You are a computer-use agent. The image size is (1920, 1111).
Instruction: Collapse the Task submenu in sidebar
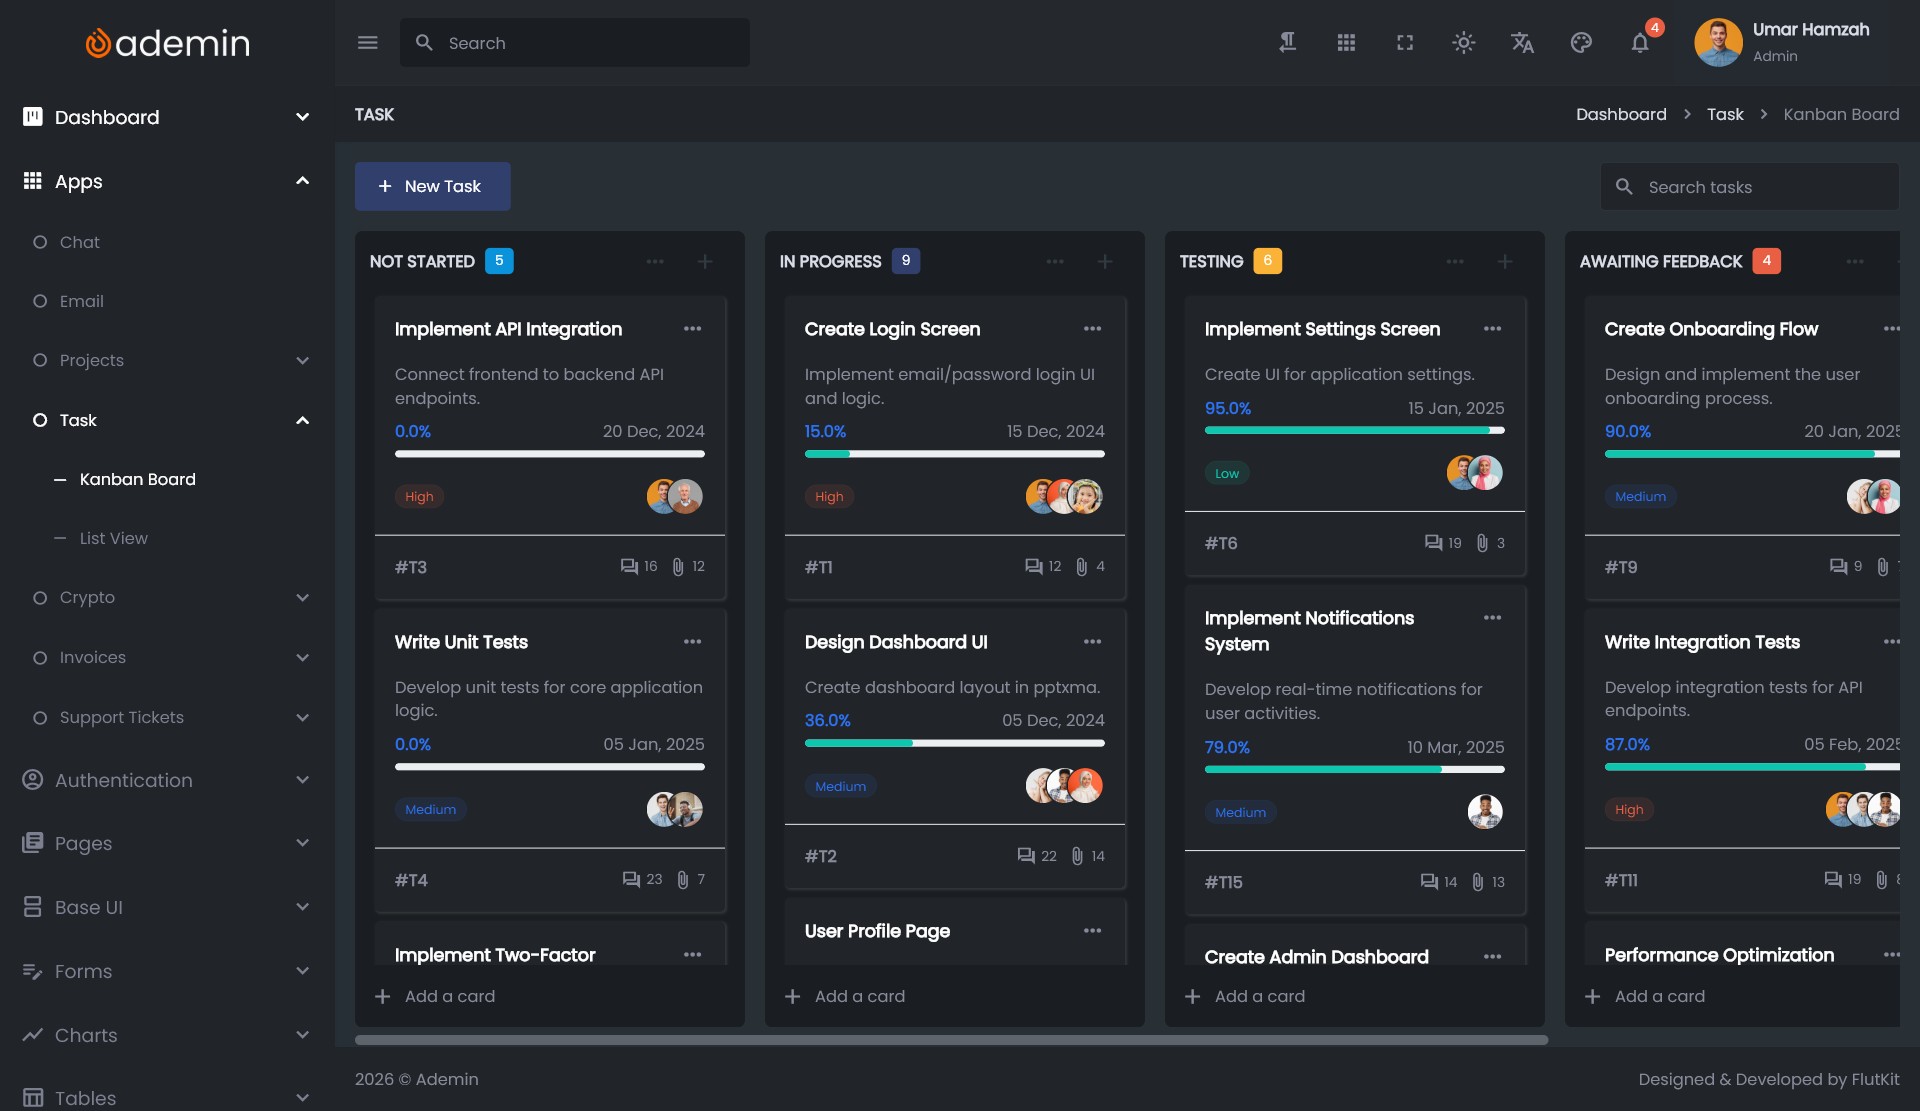pos(302,420)
